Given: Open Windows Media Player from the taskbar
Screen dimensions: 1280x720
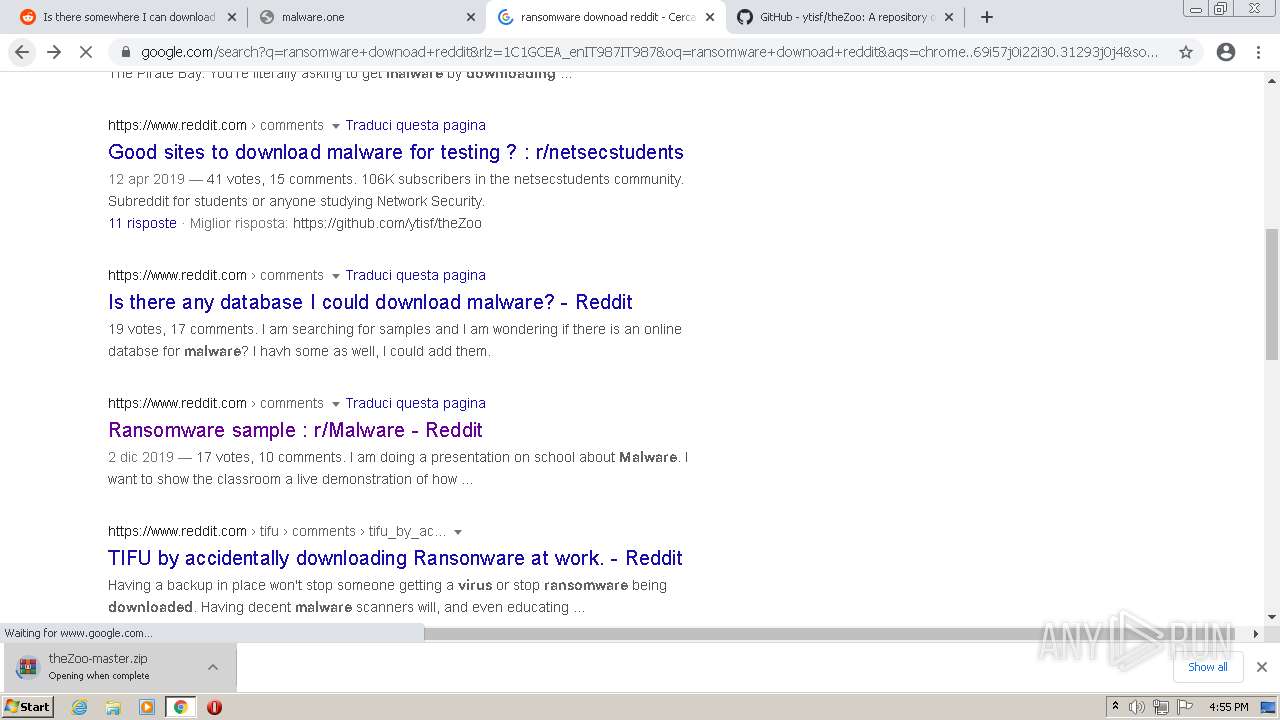Looking at the screenshot, I should click(x=147, y=707).
